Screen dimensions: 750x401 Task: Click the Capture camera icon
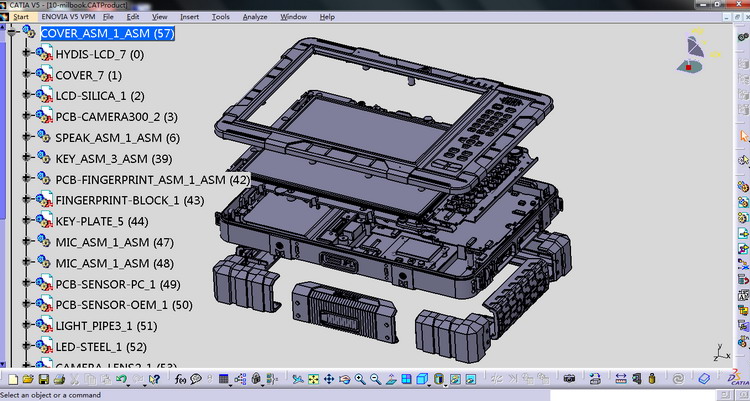coord(569,379)
